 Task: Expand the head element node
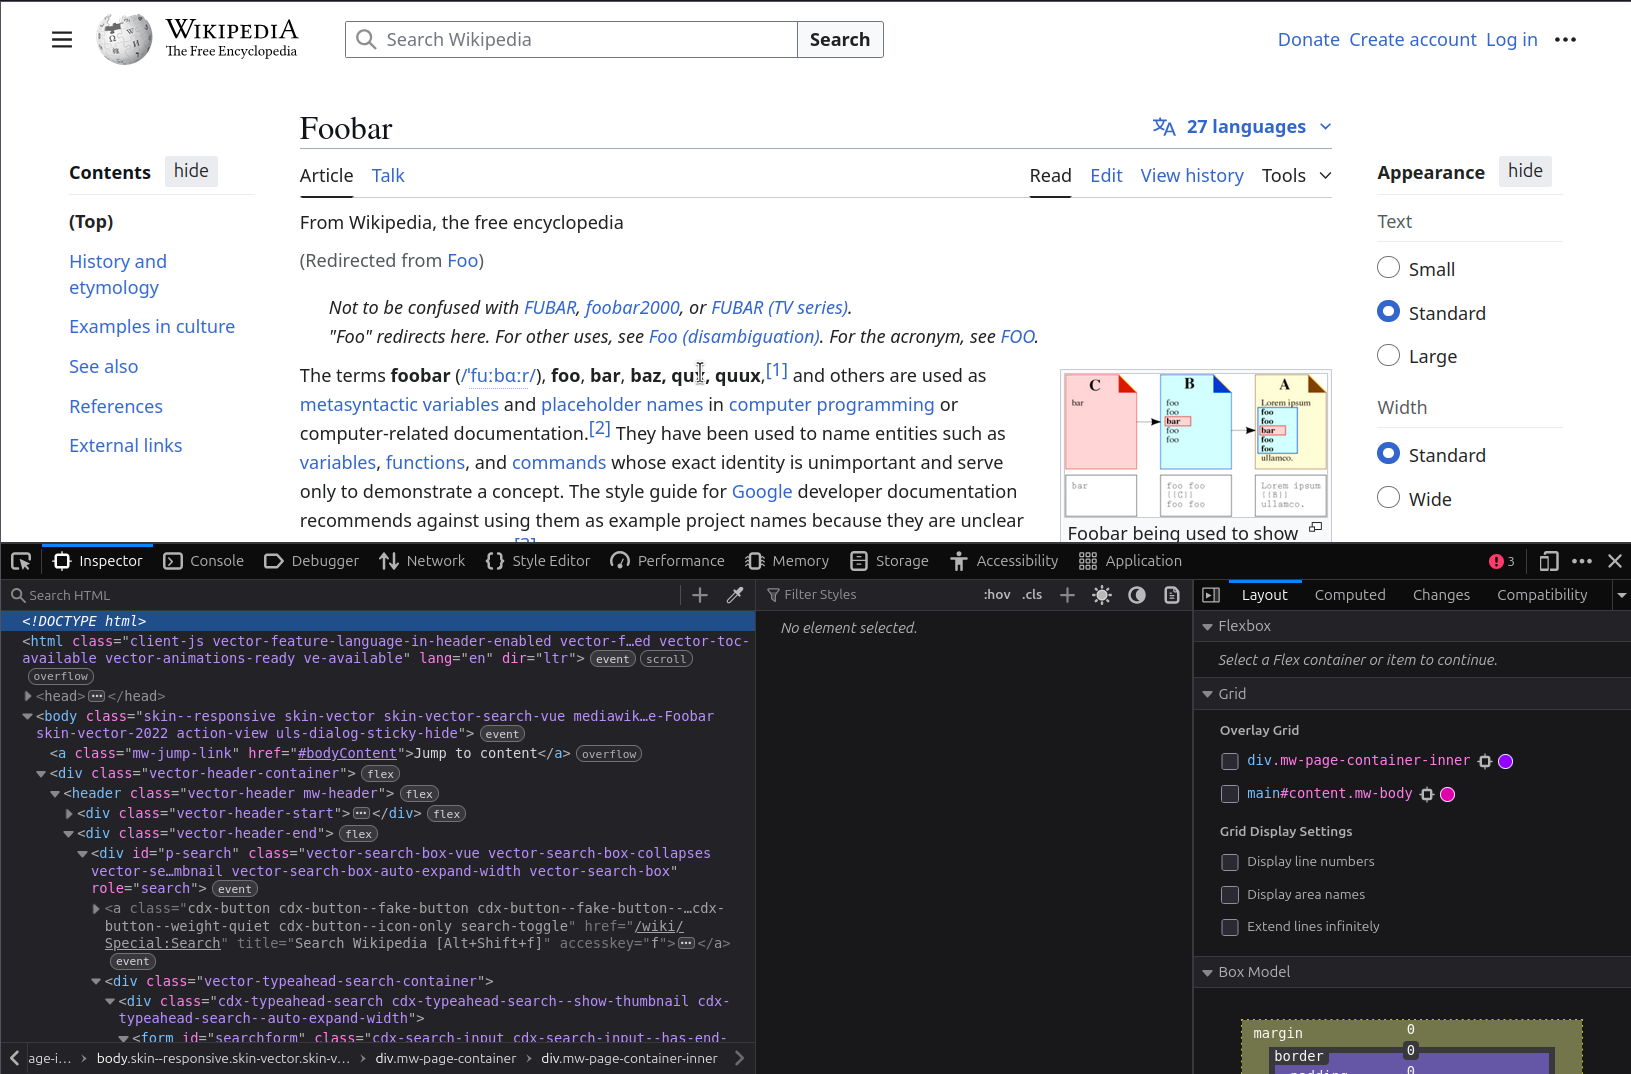28,696
